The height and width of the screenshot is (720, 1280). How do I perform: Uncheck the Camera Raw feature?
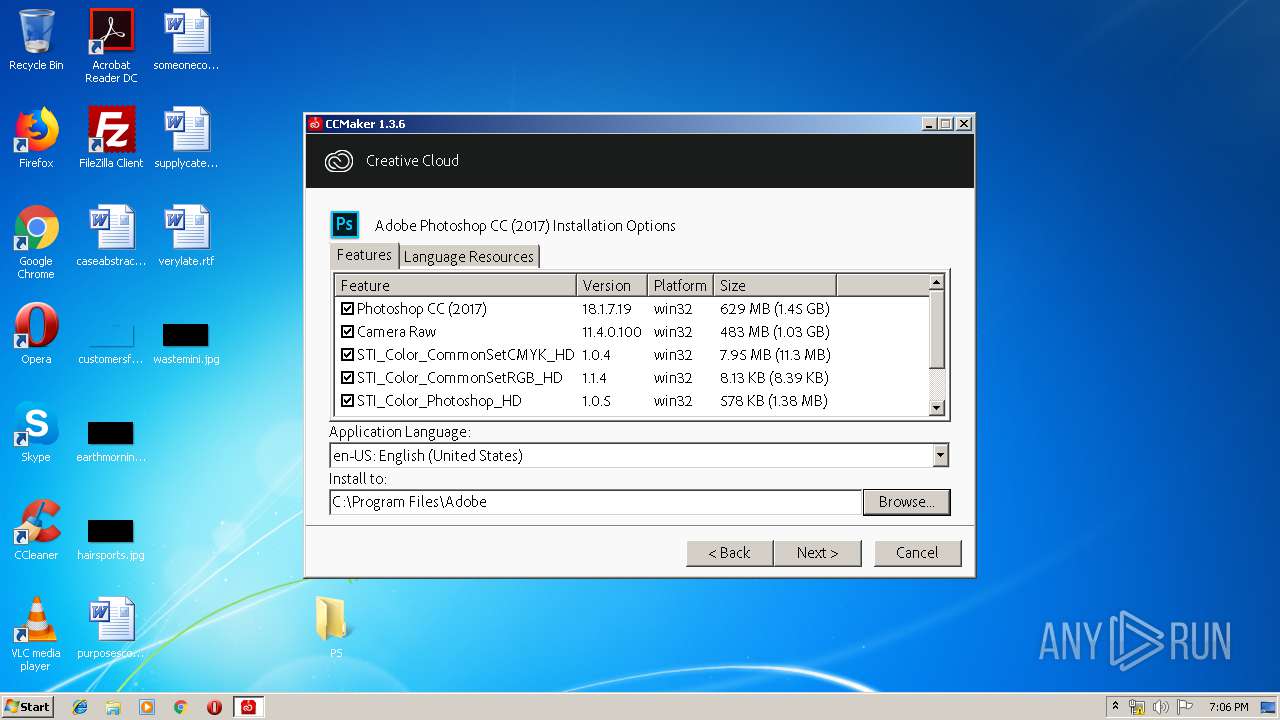pyautogui.click(x=347, y=332)
